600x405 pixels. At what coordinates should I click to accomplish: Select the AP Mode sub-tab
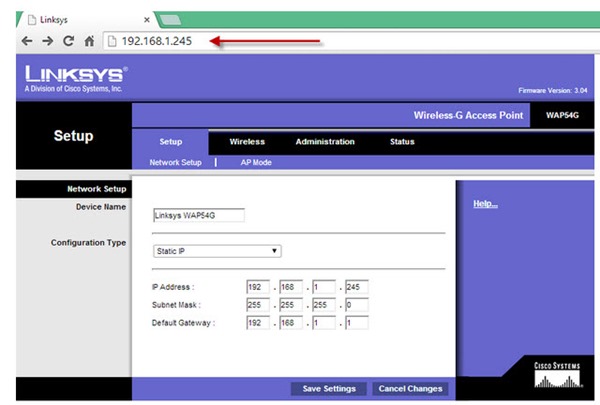click(x=256, y=162)
